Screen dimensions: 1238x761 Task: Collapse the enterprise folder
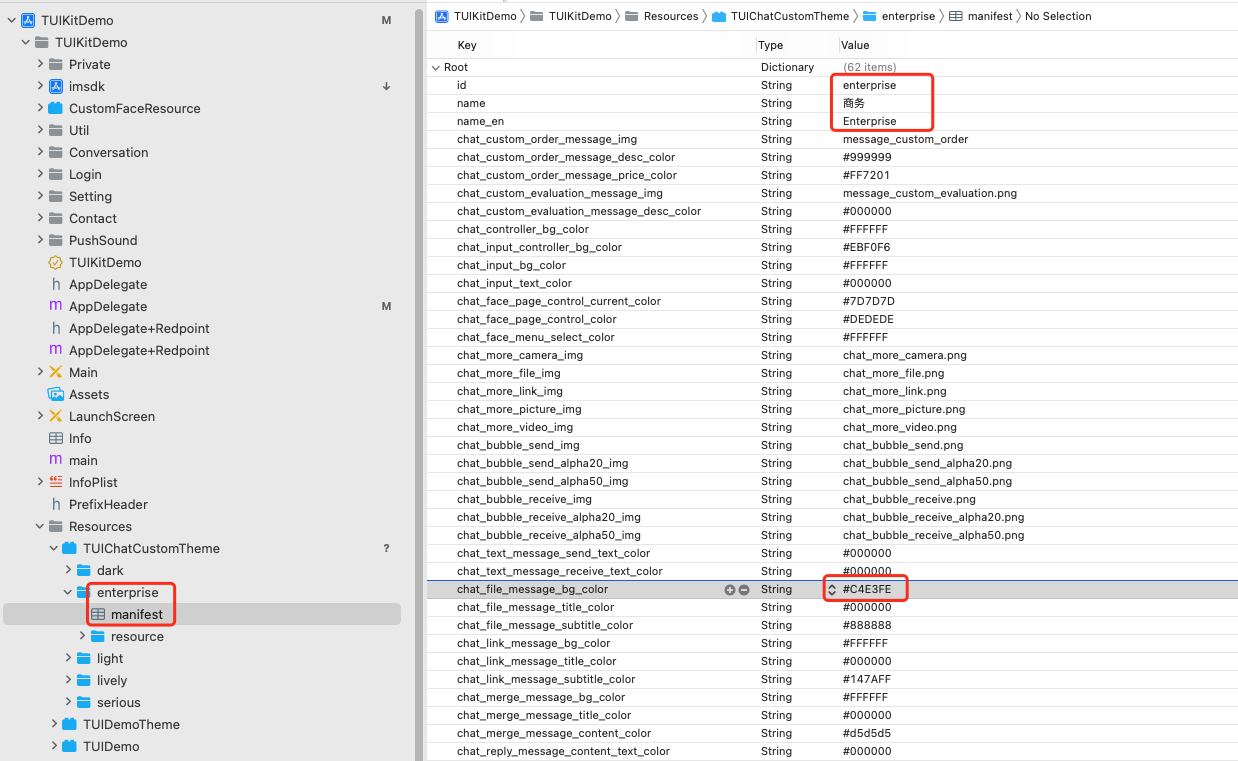click(x=68, y=592)
